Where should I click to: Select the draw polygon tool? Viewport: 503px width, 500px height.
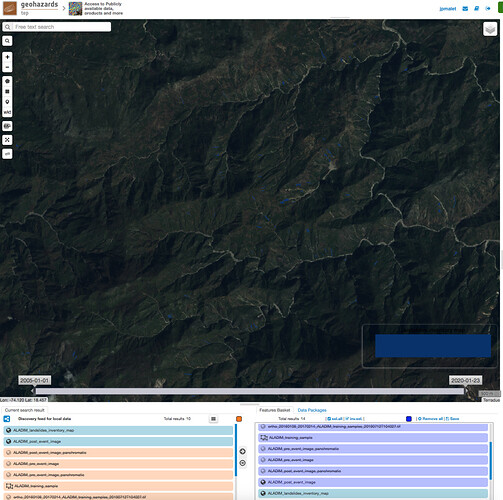(x=7, y=81)
